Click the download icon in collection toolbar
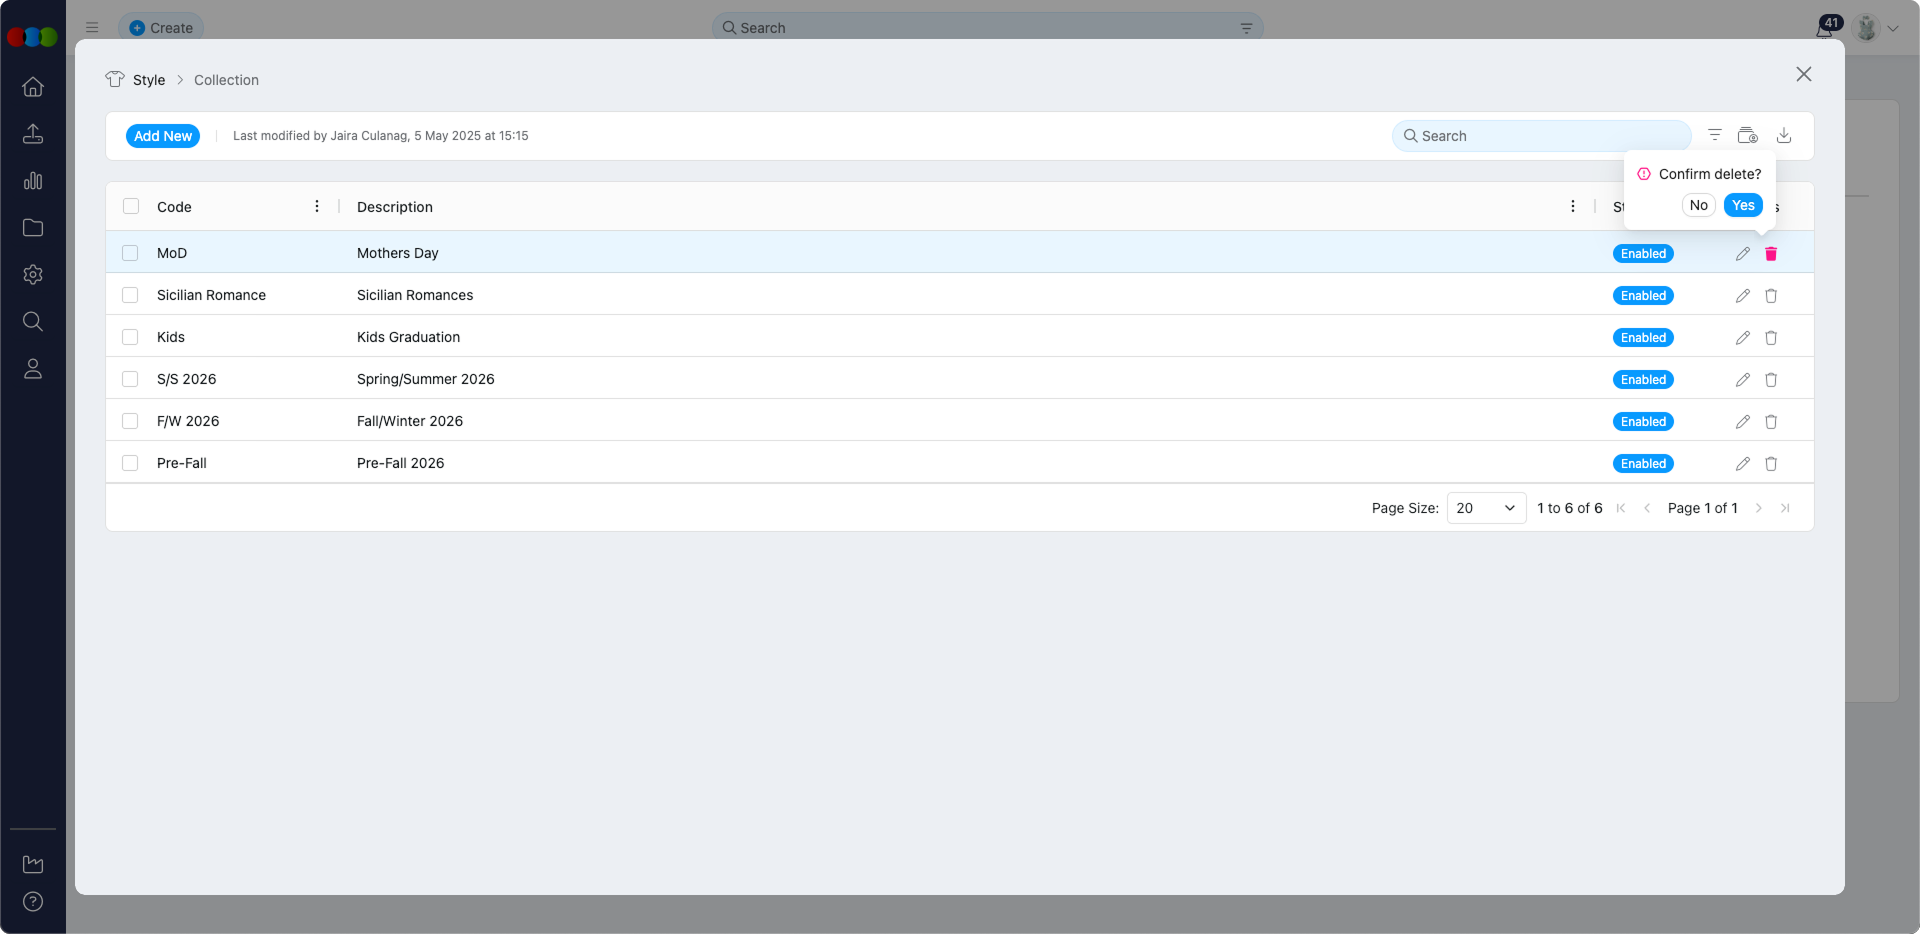The width and height of the screenshot is (1920, 934). [1784, 136]
